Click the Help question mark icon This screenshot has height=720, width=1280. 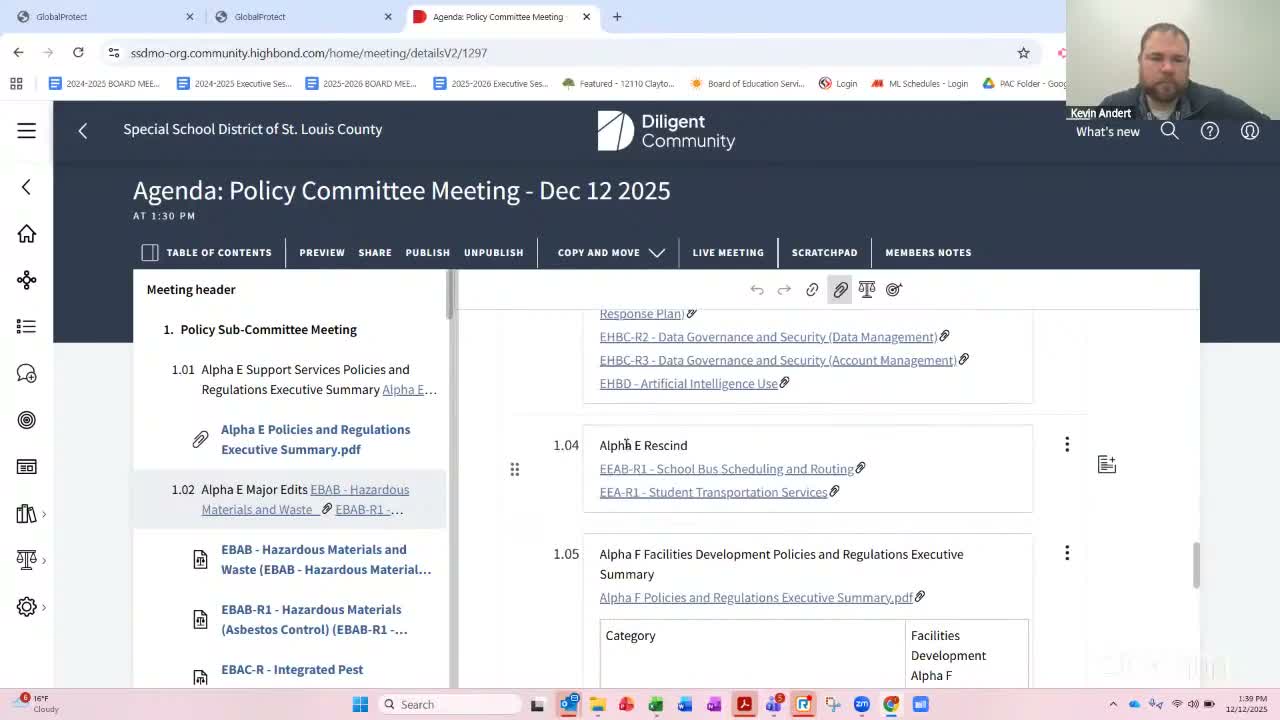coord(1209,130)
